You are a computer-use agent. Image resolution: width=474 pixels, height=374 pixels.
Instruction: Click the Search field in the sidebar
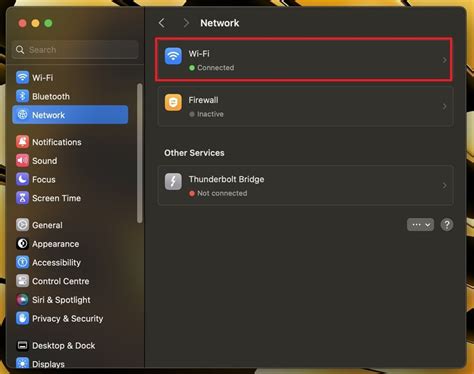(x=75, y=50)
